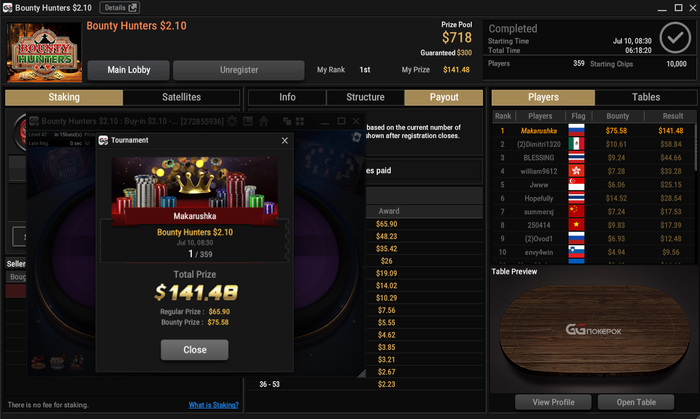
Task: Click the Bounty Hunters tournament logo
Action: pos(44,53)
